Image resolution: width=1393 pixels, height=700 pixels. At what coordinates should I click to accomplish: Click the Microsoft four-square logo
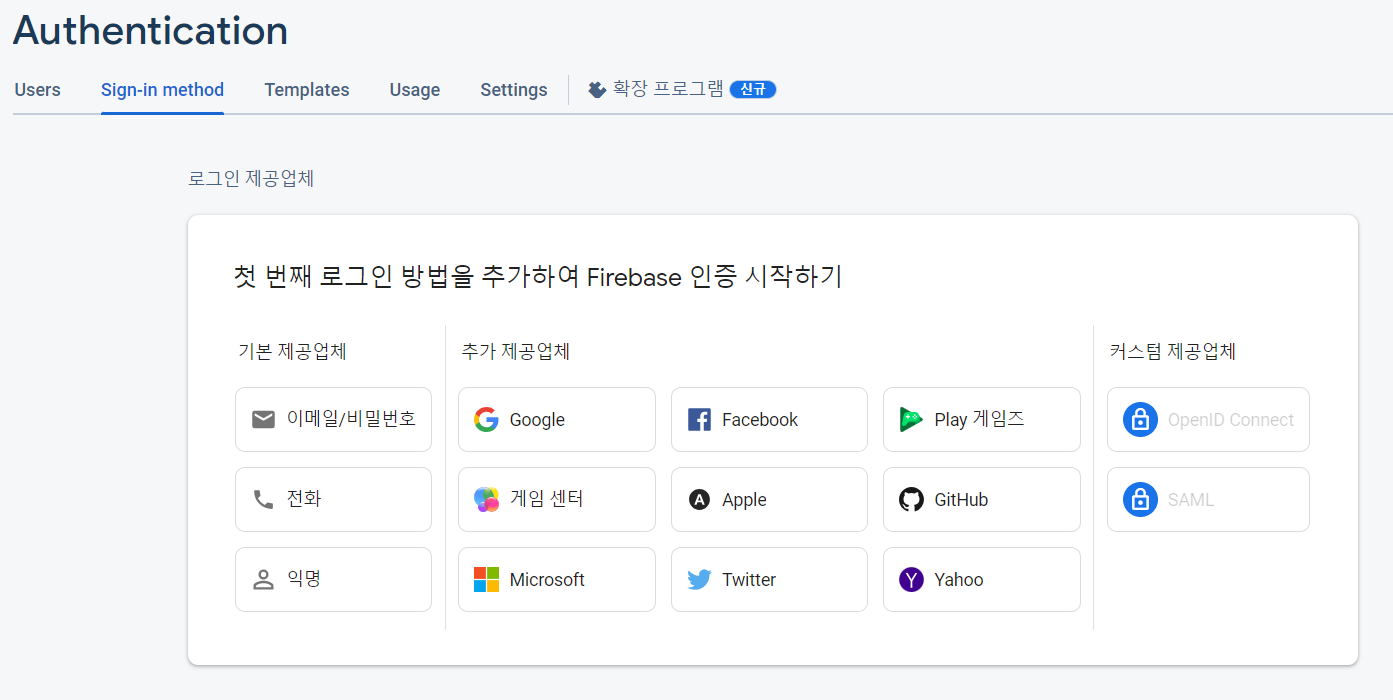click(486, 579)
